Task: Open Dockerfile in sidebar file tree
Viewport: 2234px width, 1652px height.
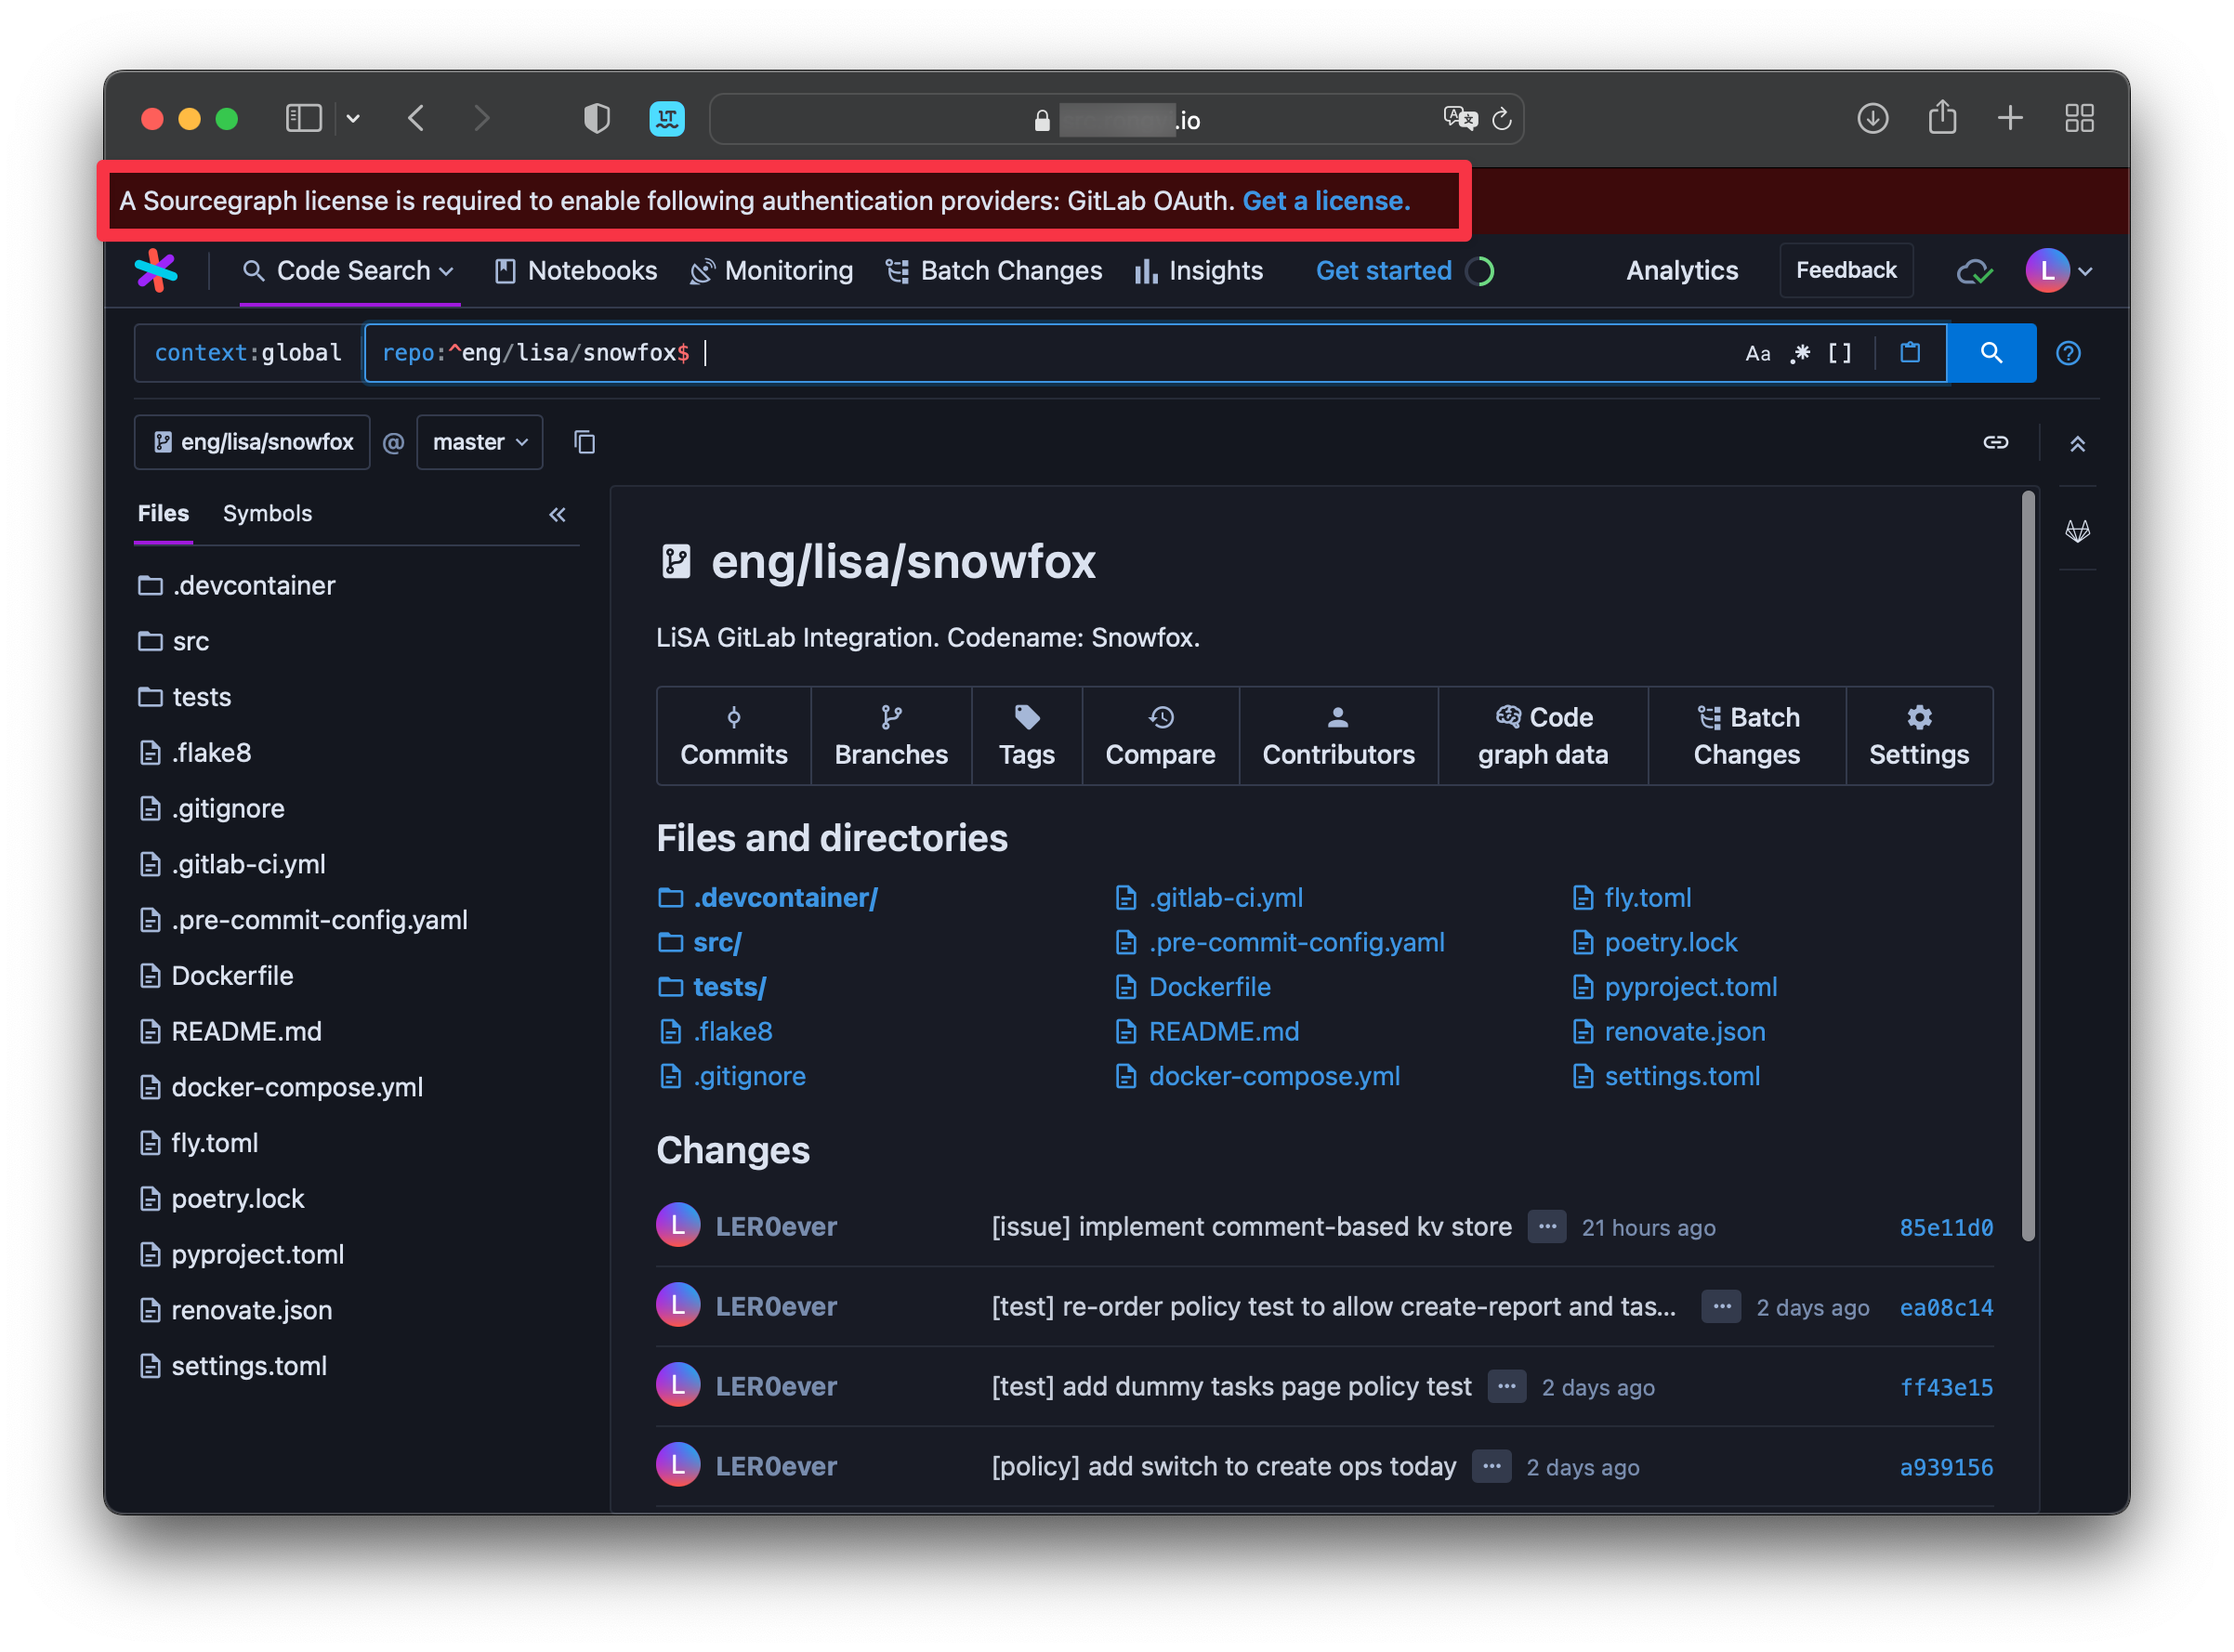Action: [216, 976]
